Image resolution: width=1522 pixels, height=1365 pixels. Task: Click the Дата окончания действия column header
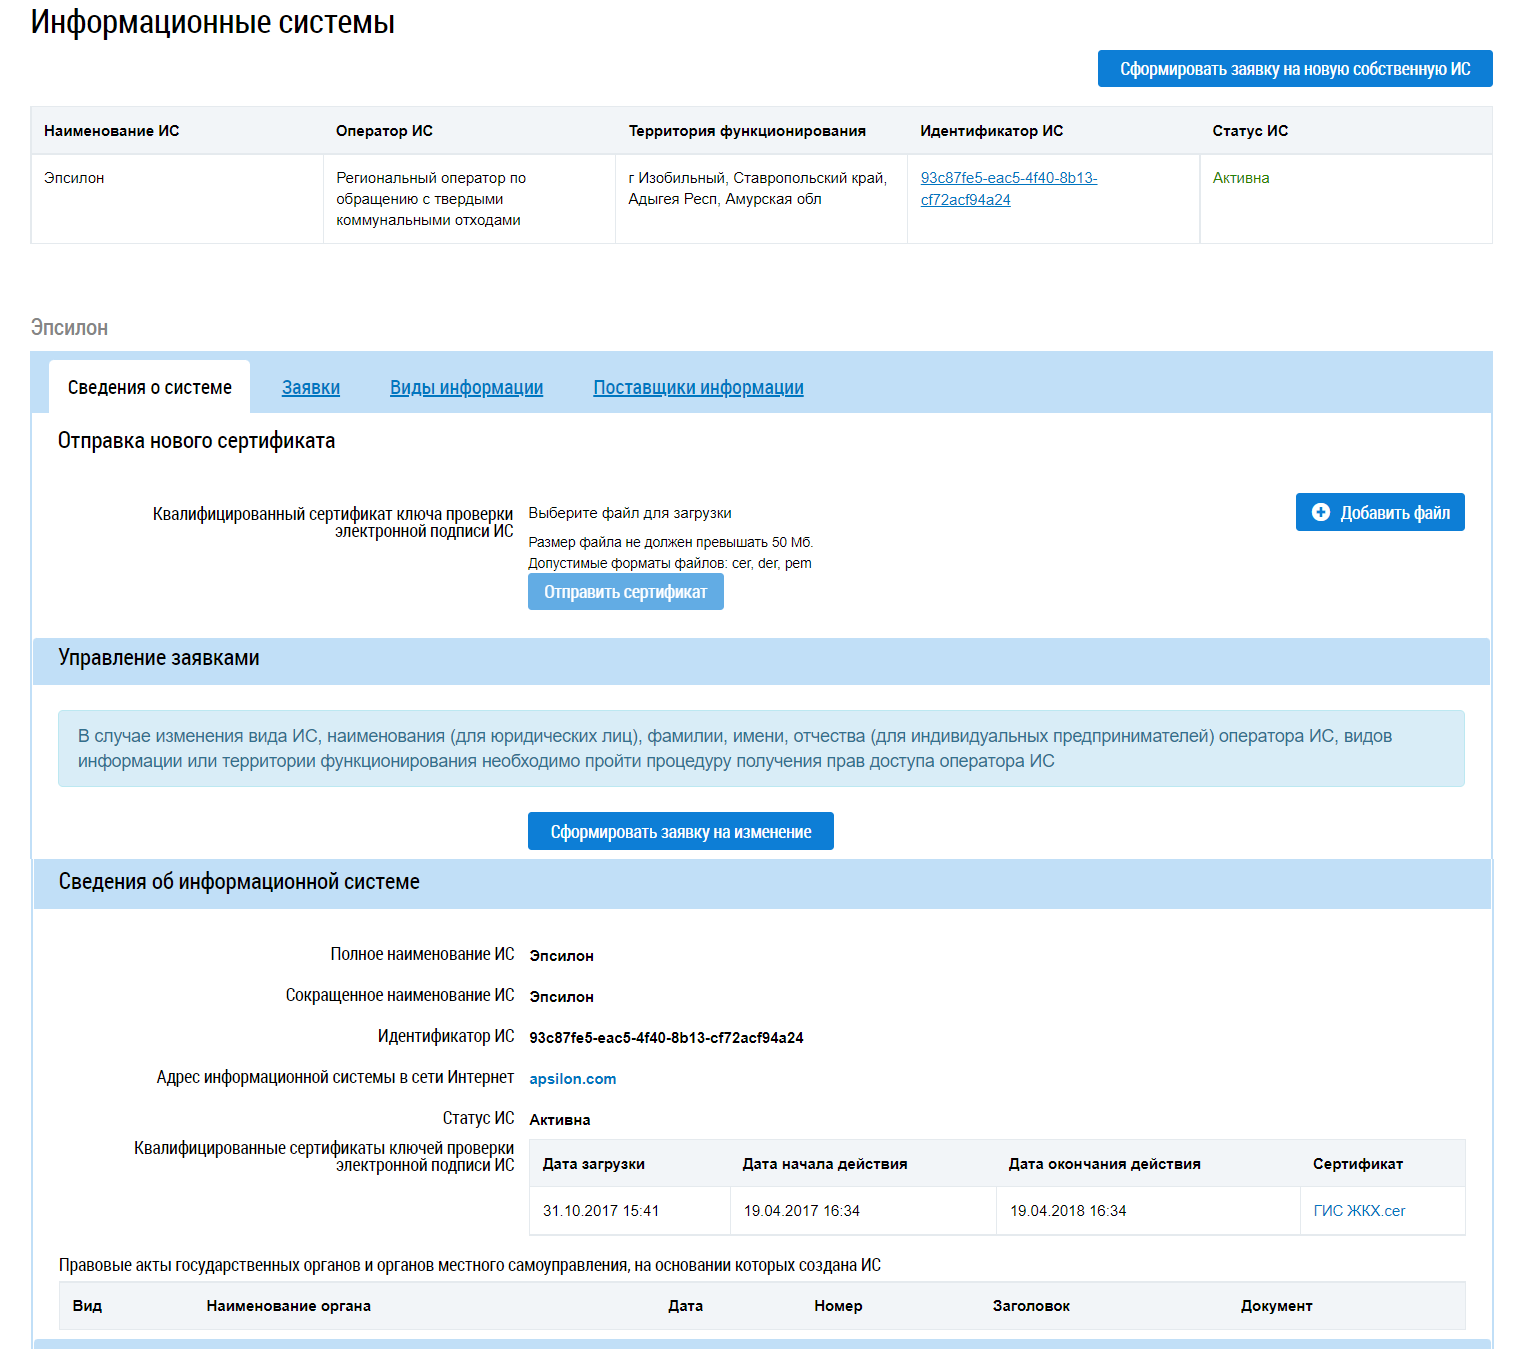click(1104, 1164)
